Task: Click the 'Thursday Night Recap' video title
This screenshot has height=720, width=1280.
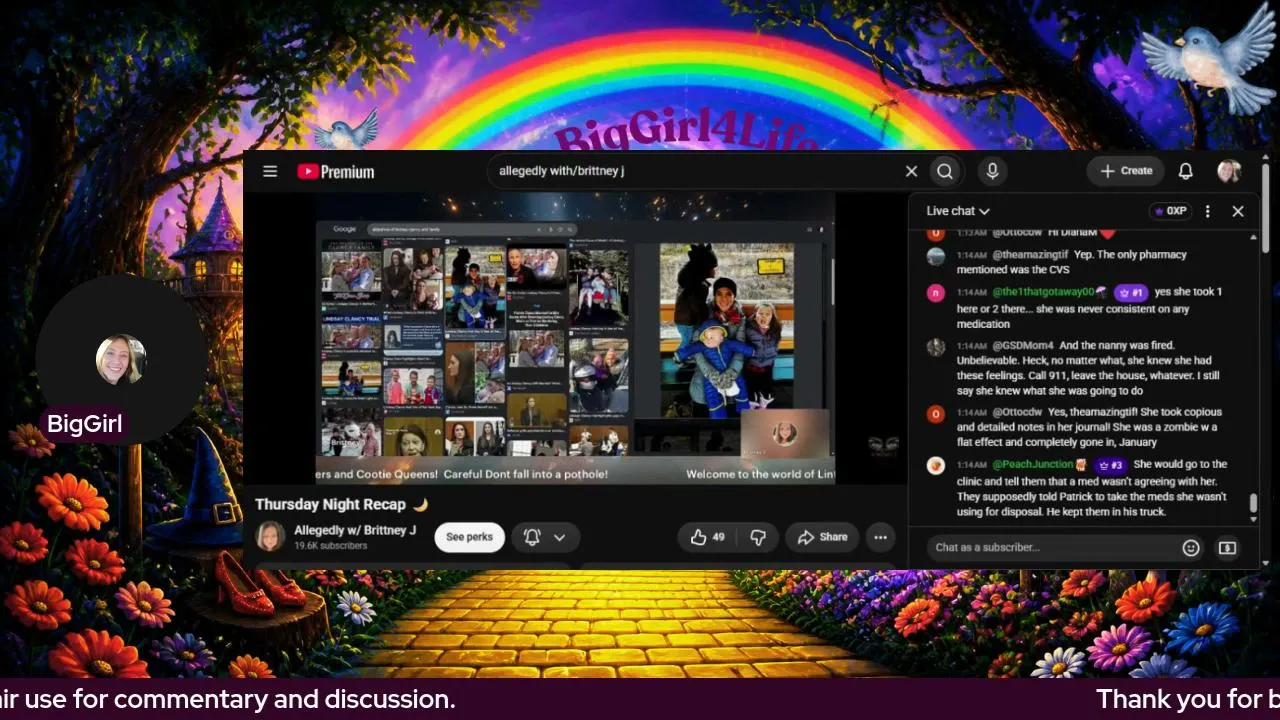Action: click(341, 505)
